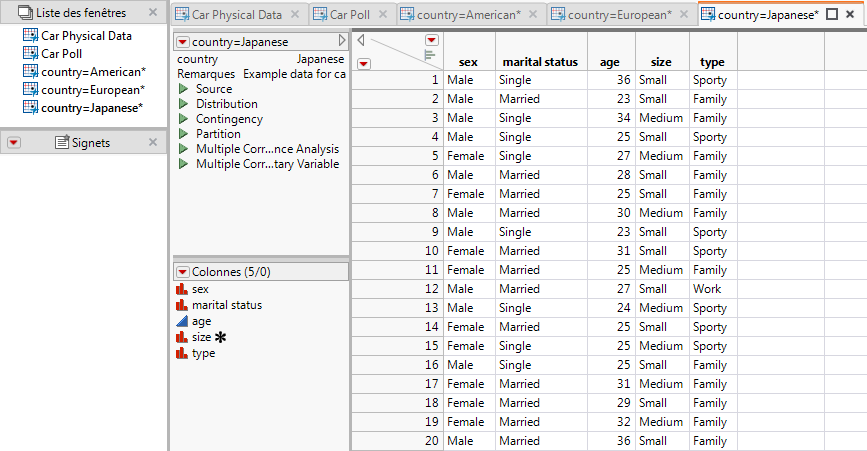Collapse the table panels with the left arrow in grid corner
Viewport: 867px width, 451px height.
(x=360, y=41)
